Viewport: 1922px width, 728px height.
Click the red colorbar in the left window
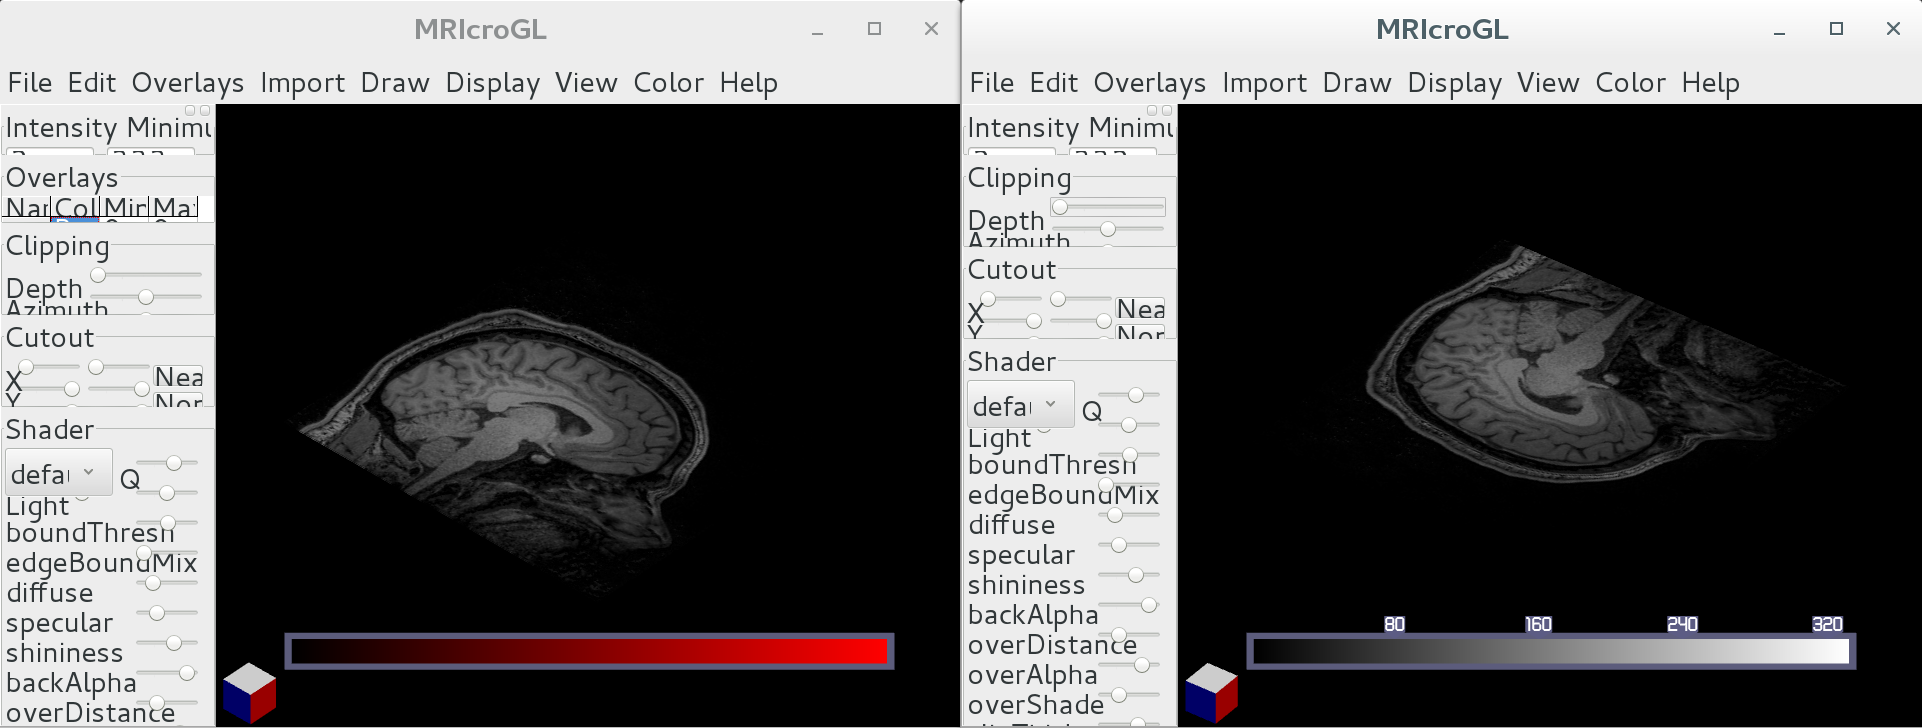589,652
